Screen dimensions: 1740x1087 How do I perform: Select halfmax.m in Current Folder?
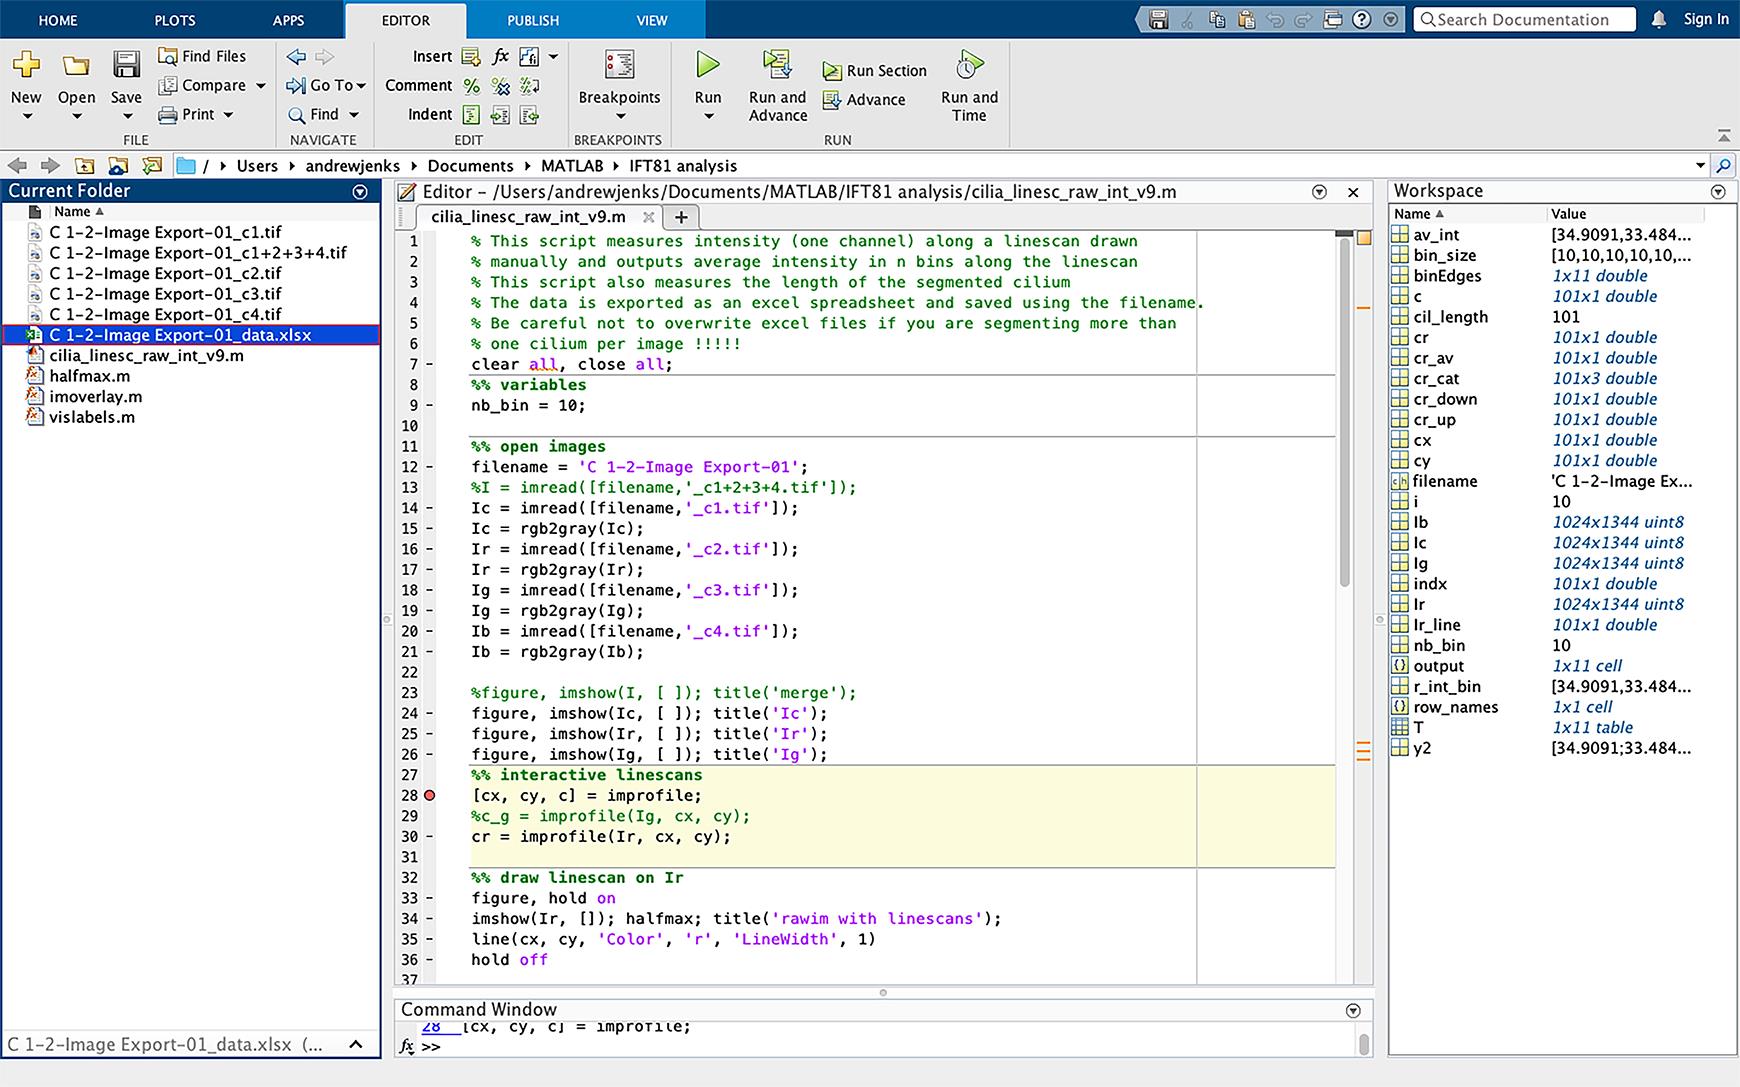pos(90,376)
